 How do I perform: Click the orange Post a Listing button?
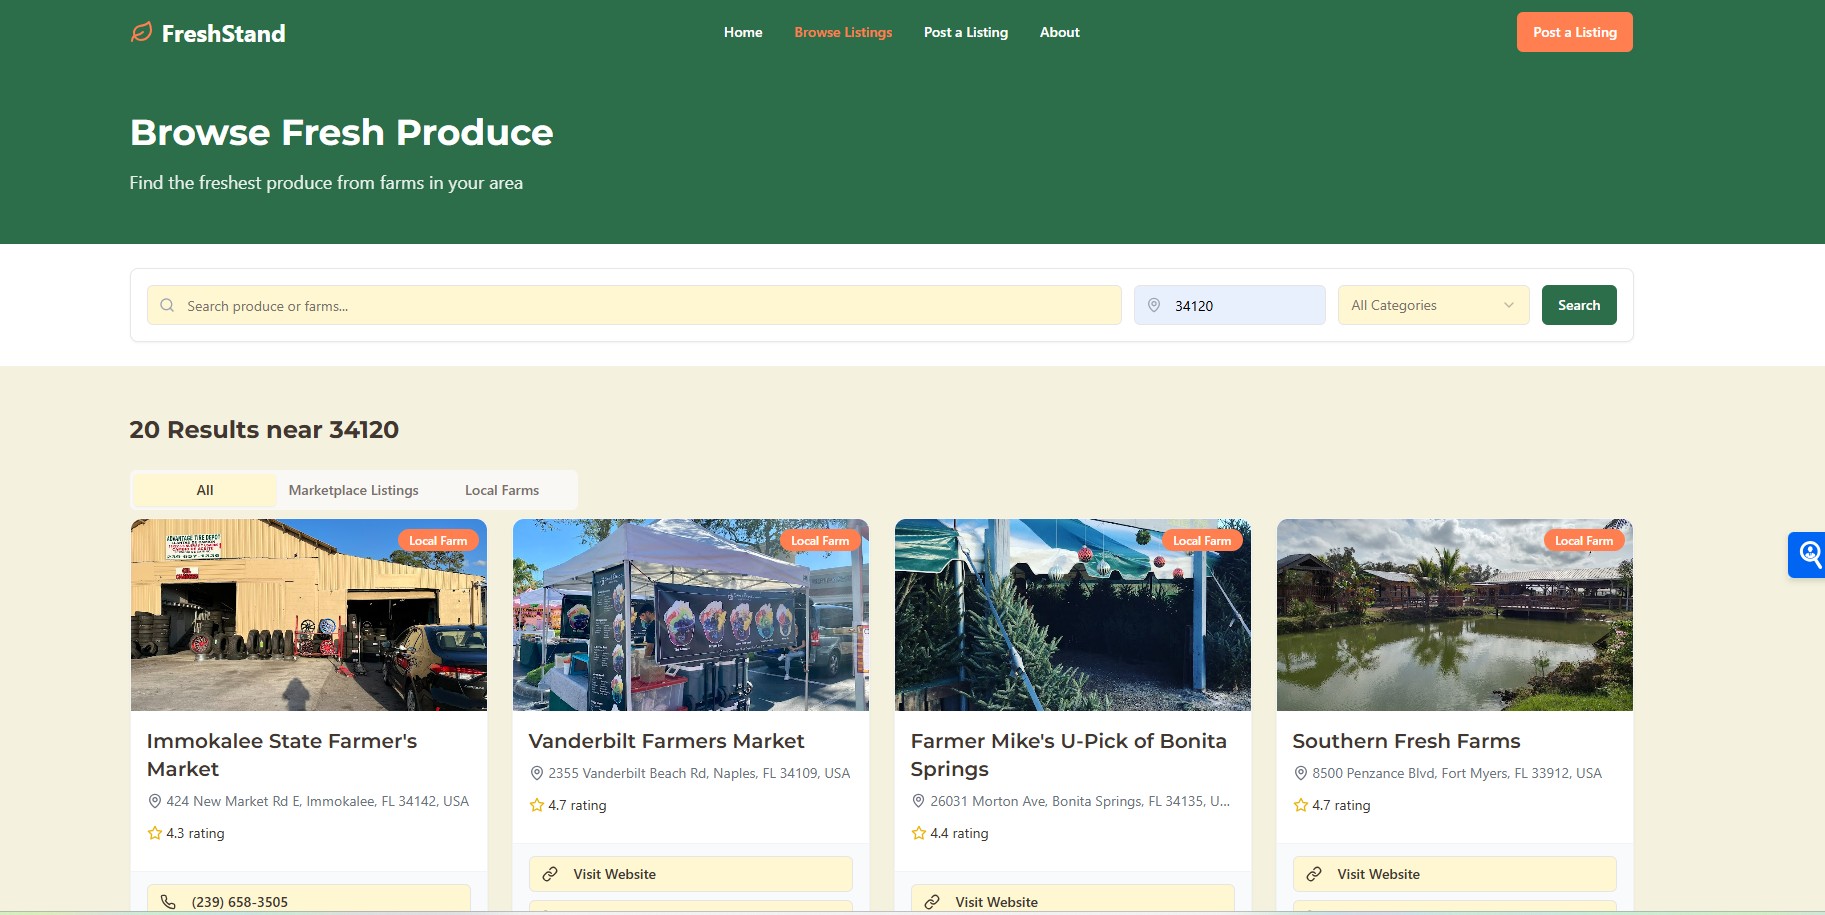1574,32
